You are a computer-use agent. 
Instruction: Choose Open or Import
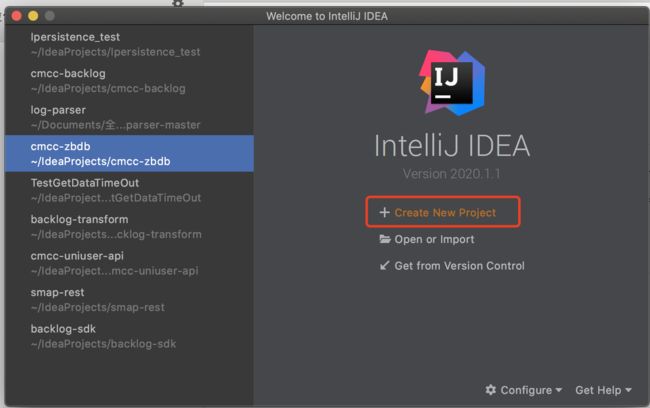[434, 240]
